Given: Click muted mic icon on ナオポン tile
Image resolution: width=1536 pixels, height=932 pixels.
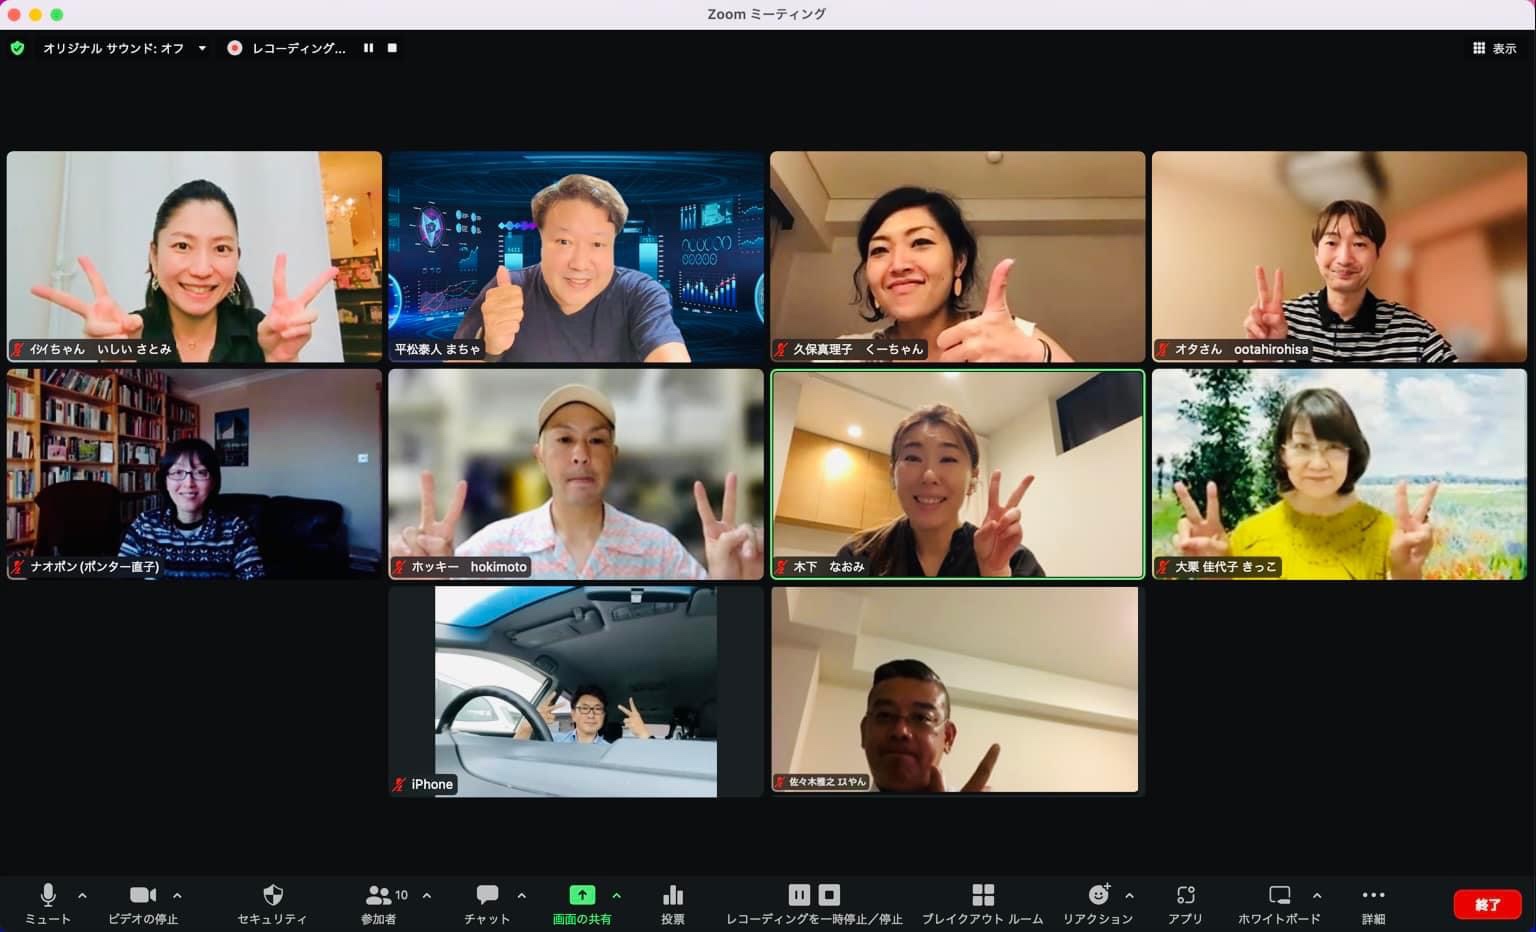Looking at the screenshot, I should (18, 567).
